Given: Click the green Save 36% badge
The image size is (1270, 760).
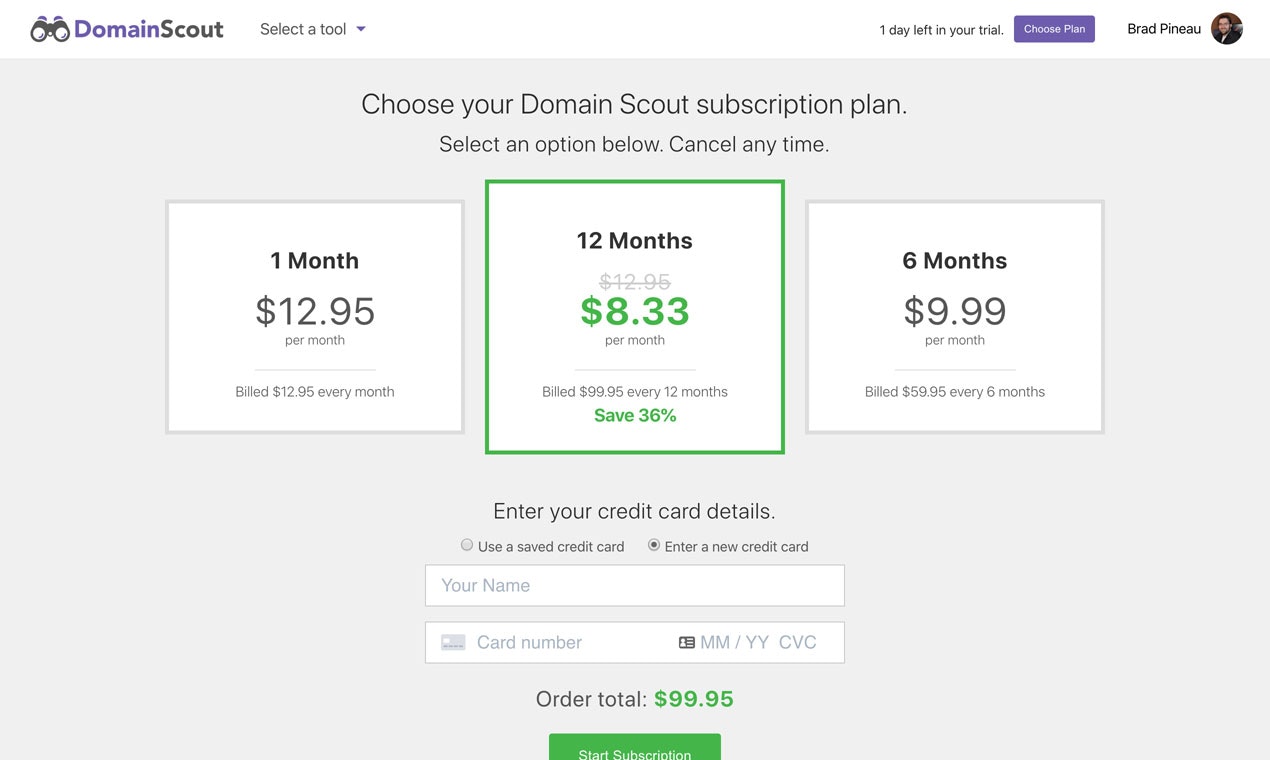Looking at the screenshot, I should [x=634, y=415].
